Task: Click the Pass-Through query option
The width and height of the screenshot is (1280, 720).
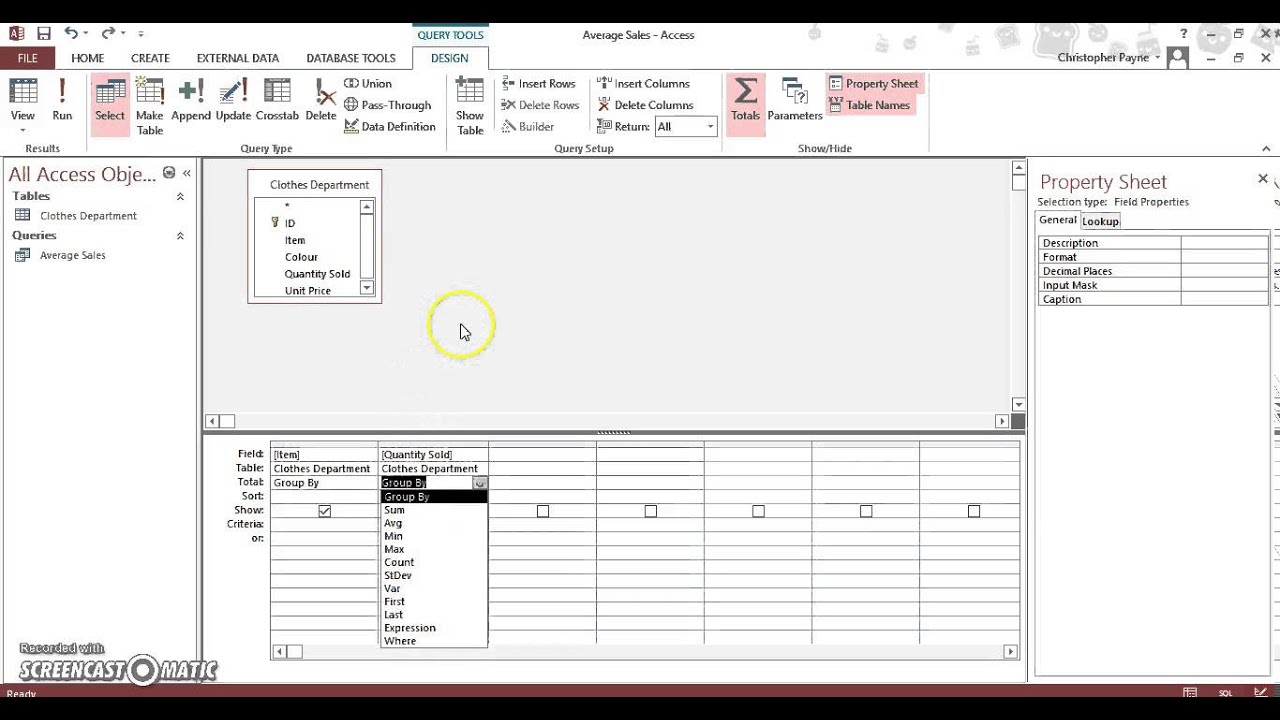Action: (387, 105)
